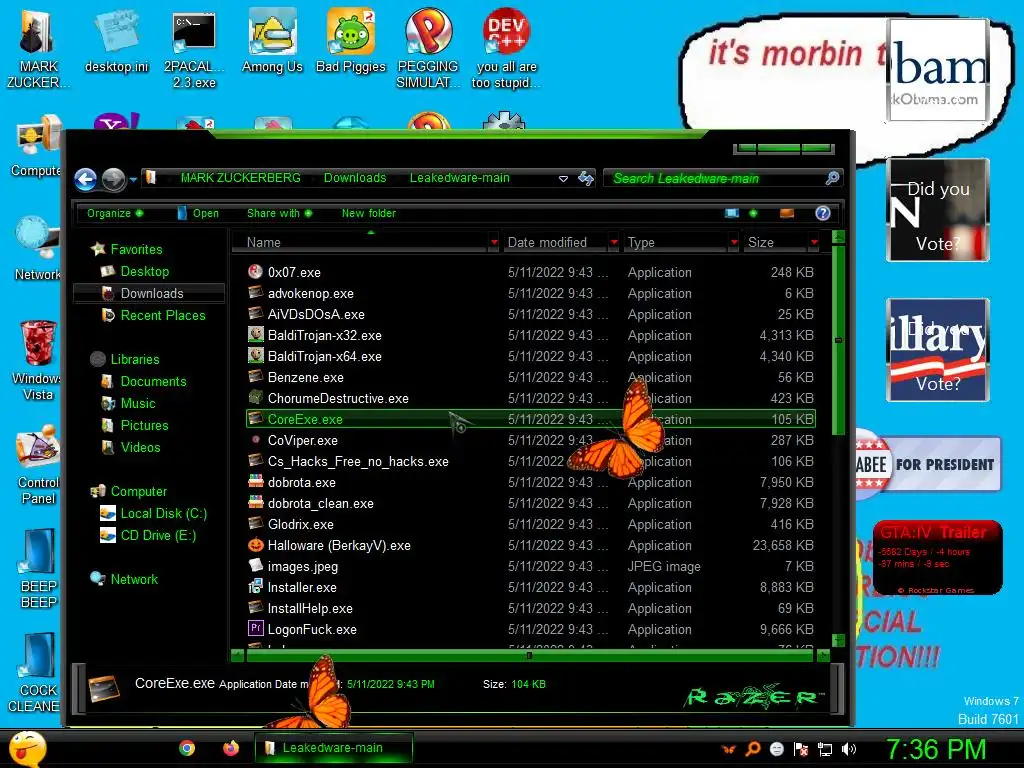This screenshot has width=1024, height=768.
Task: Click the volume speaker tray icon
Action: click(x=849, y=749)
